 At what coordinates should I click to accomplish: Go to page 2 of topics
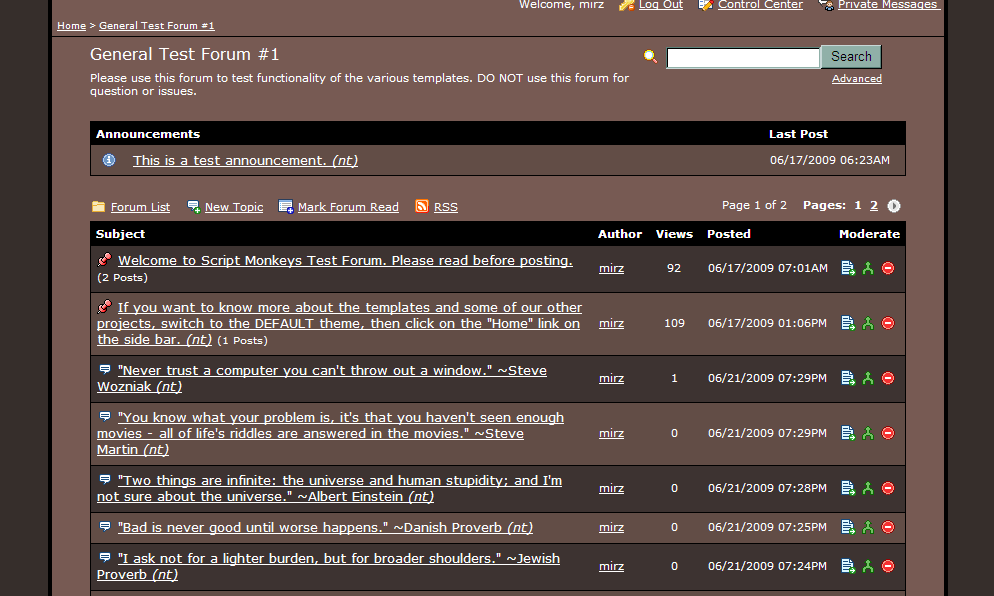point(874,205)
